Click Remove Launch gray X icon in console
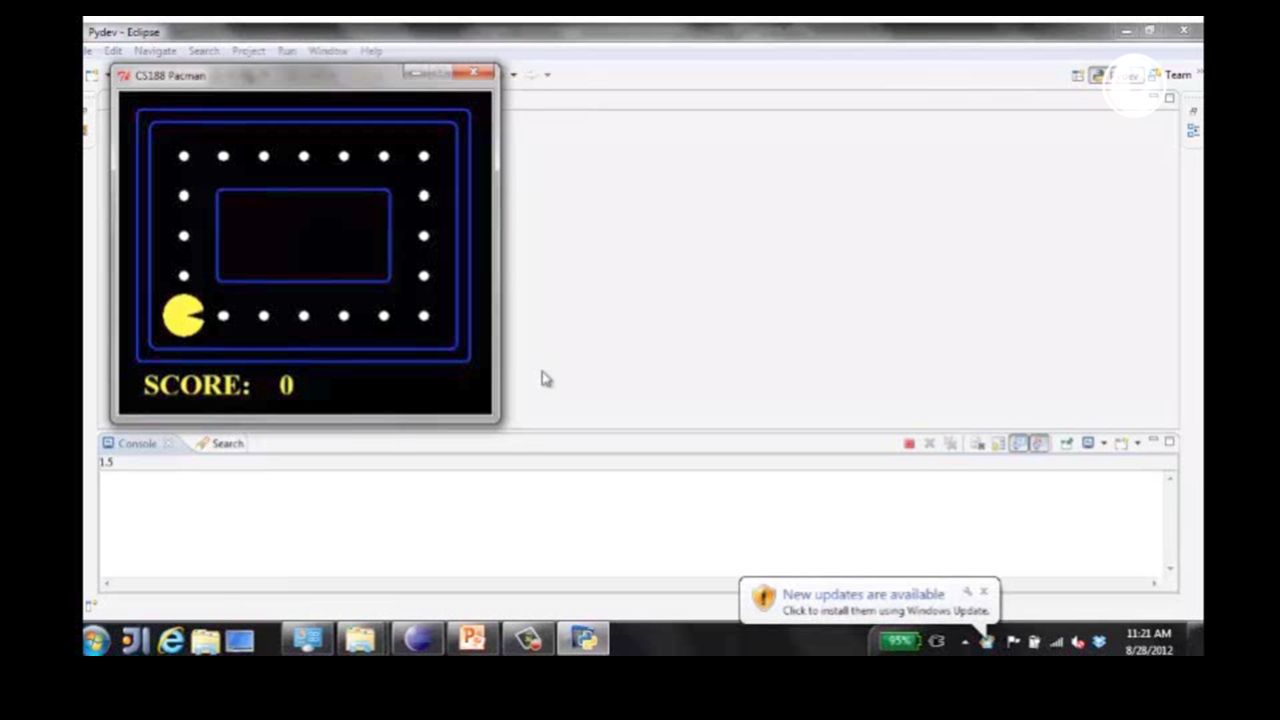The image size is (1280, 720). coord(929,443)
